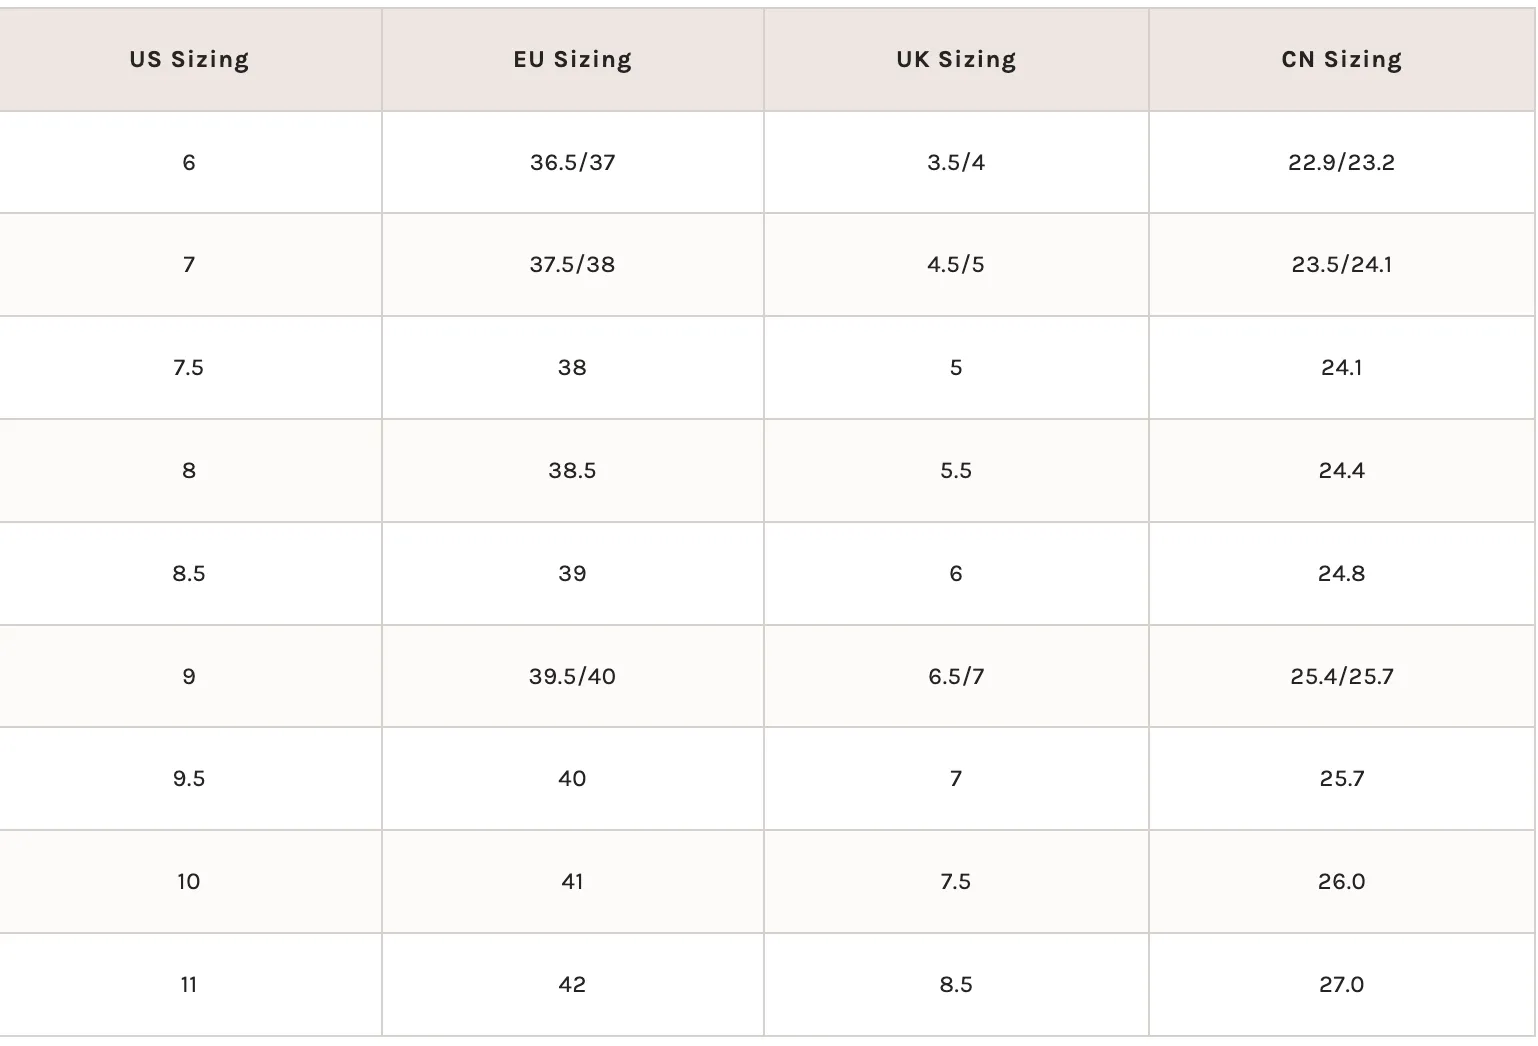Click the CN 23.5/24.1 cell
1538x1046 pixels.
tap(1342, 265)
